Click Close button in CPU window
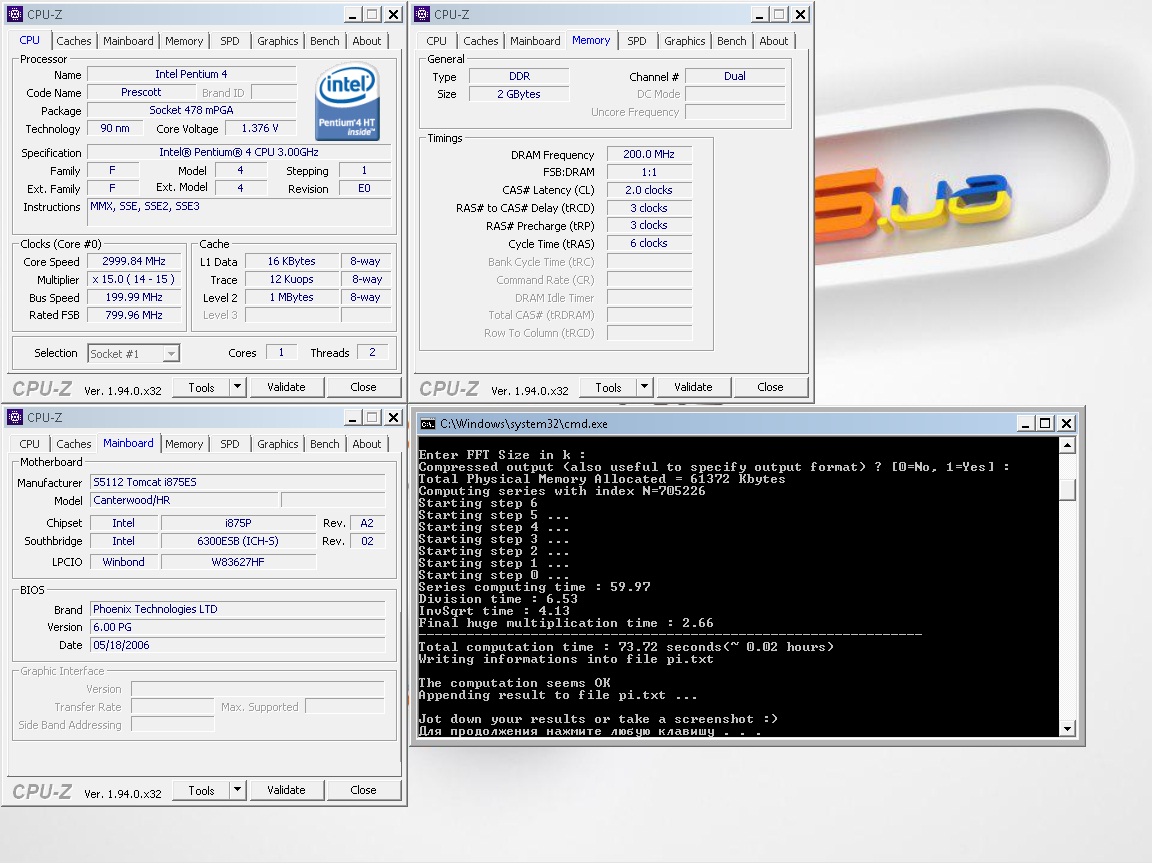The height and width of the screenshot is (864, 1152). 363,387
